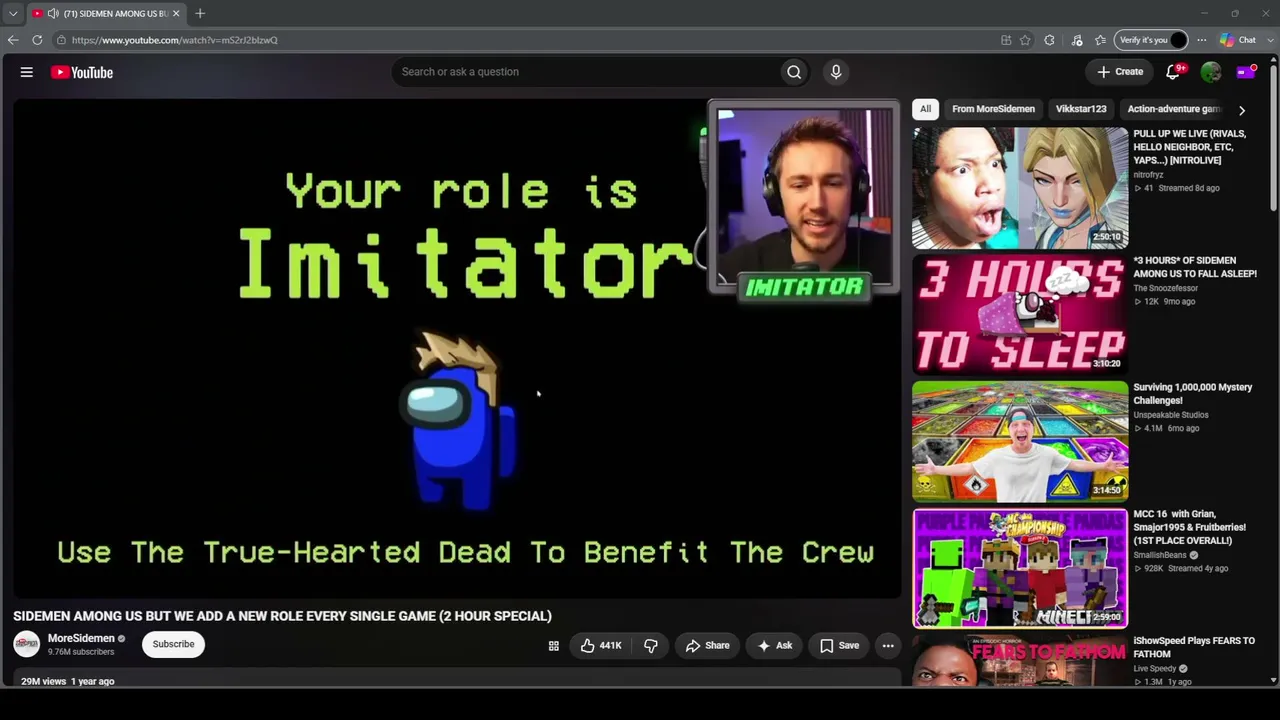Open the split screen icon in address bar

click(1006, 40)
